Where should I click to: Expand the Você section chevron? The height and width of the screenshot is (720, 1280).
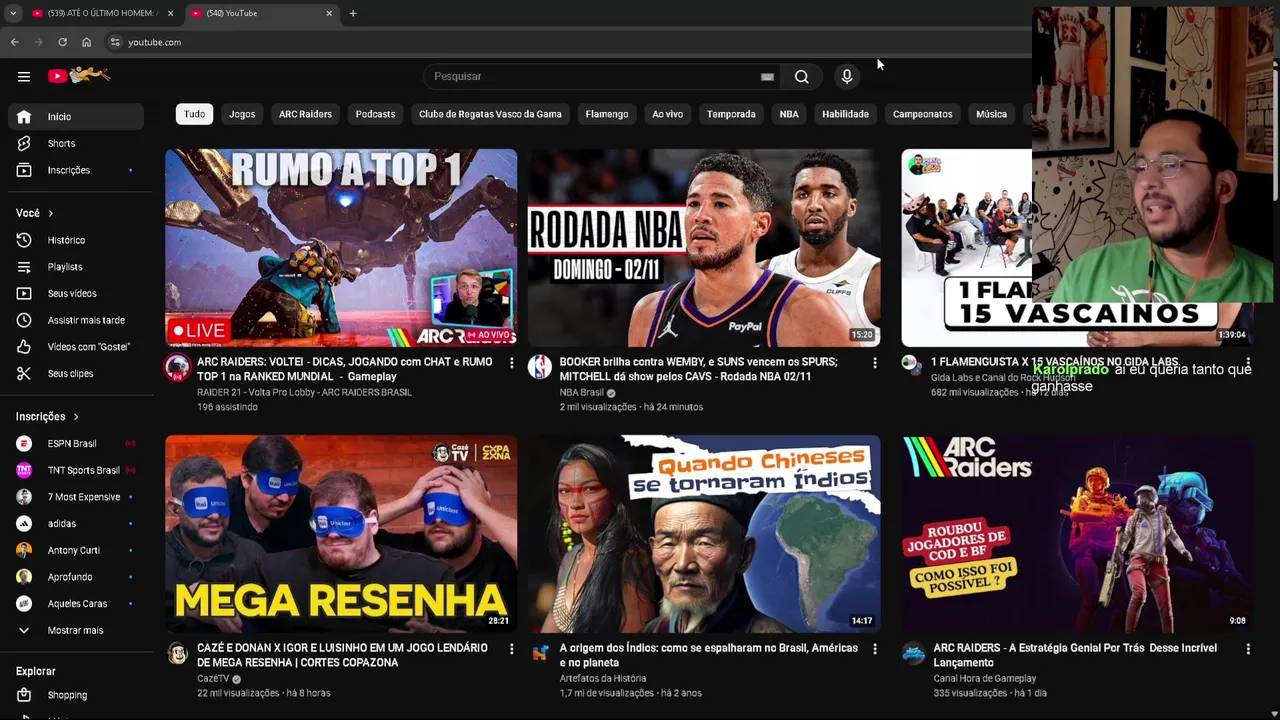click(51, 213)
